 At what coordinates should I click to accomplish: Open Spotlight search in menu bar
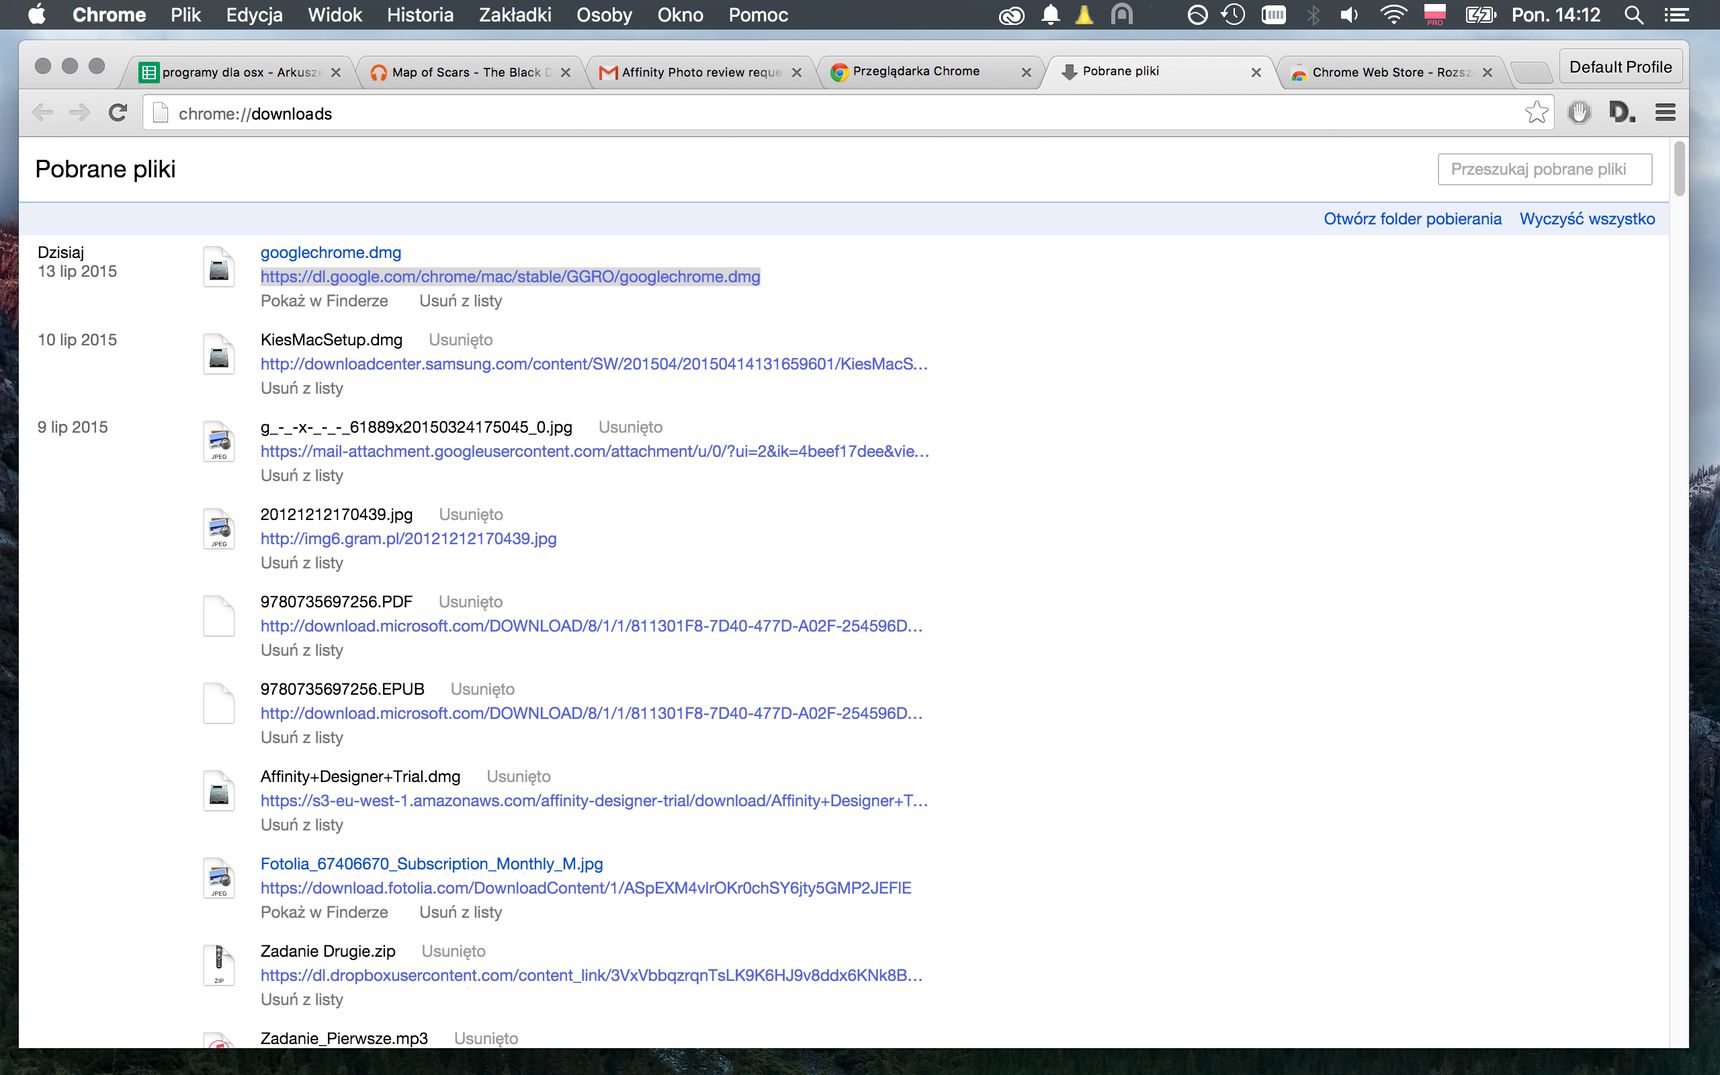click(1634, 14)
